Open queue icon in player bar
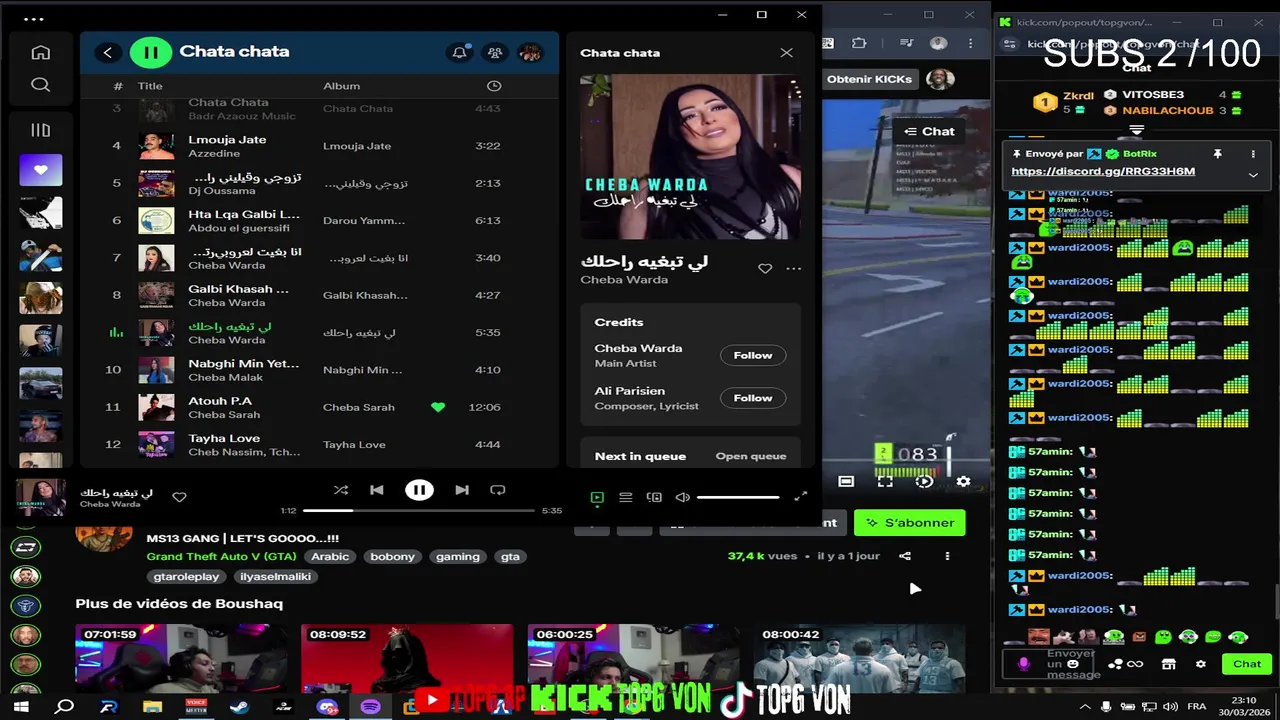 [625, 497]
